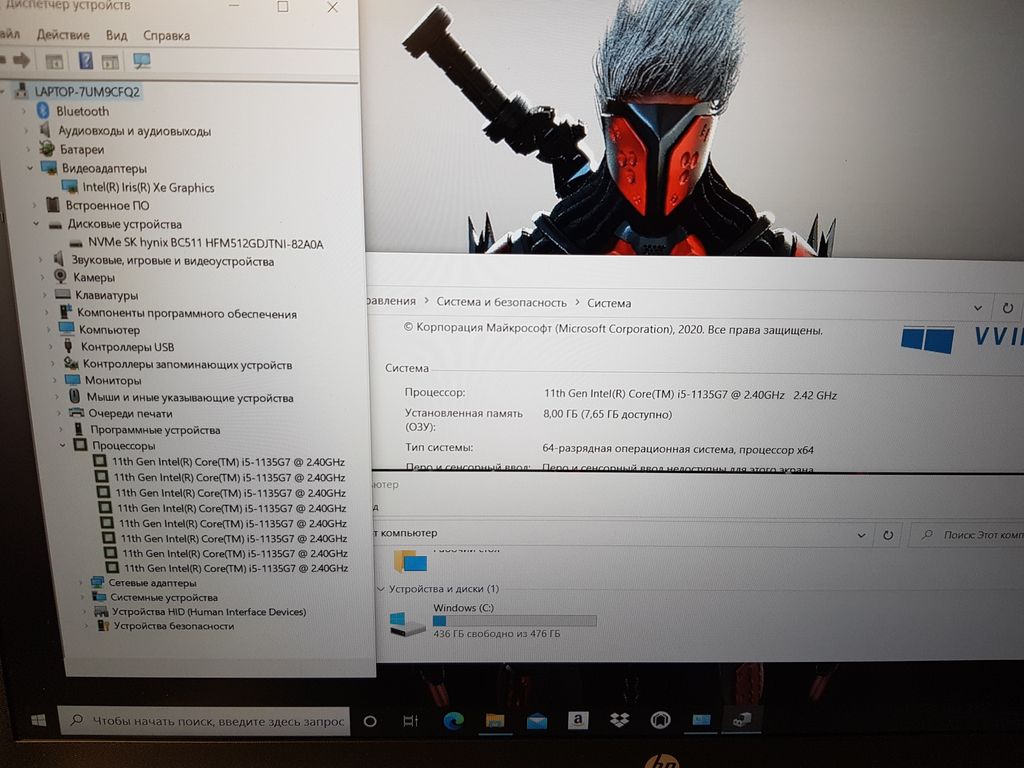Click the refresh button in the Explorer address bar
The image size is (1024, 768).
[887, 535]
